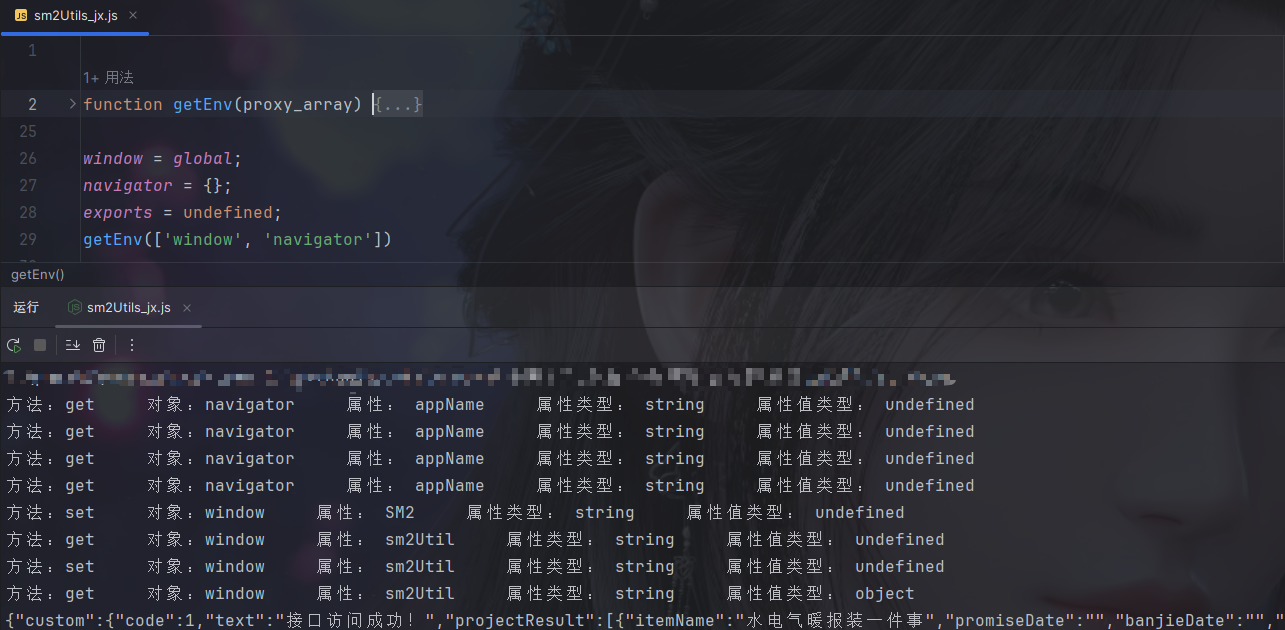Click line number 26 in gutter

click(x=27, y=158)
